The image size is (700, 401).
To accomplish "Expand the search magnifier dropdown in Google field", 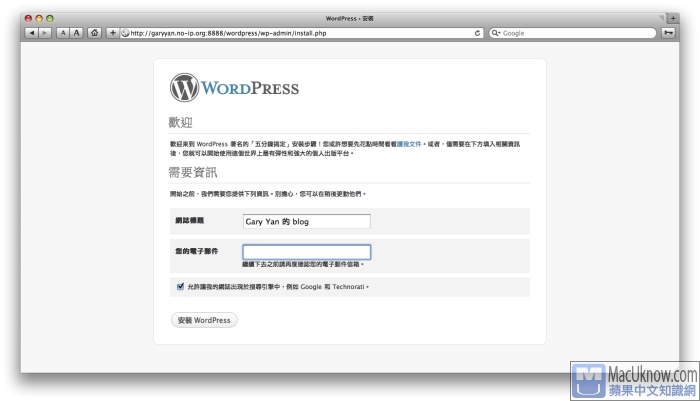I will [x=496, y=33].
